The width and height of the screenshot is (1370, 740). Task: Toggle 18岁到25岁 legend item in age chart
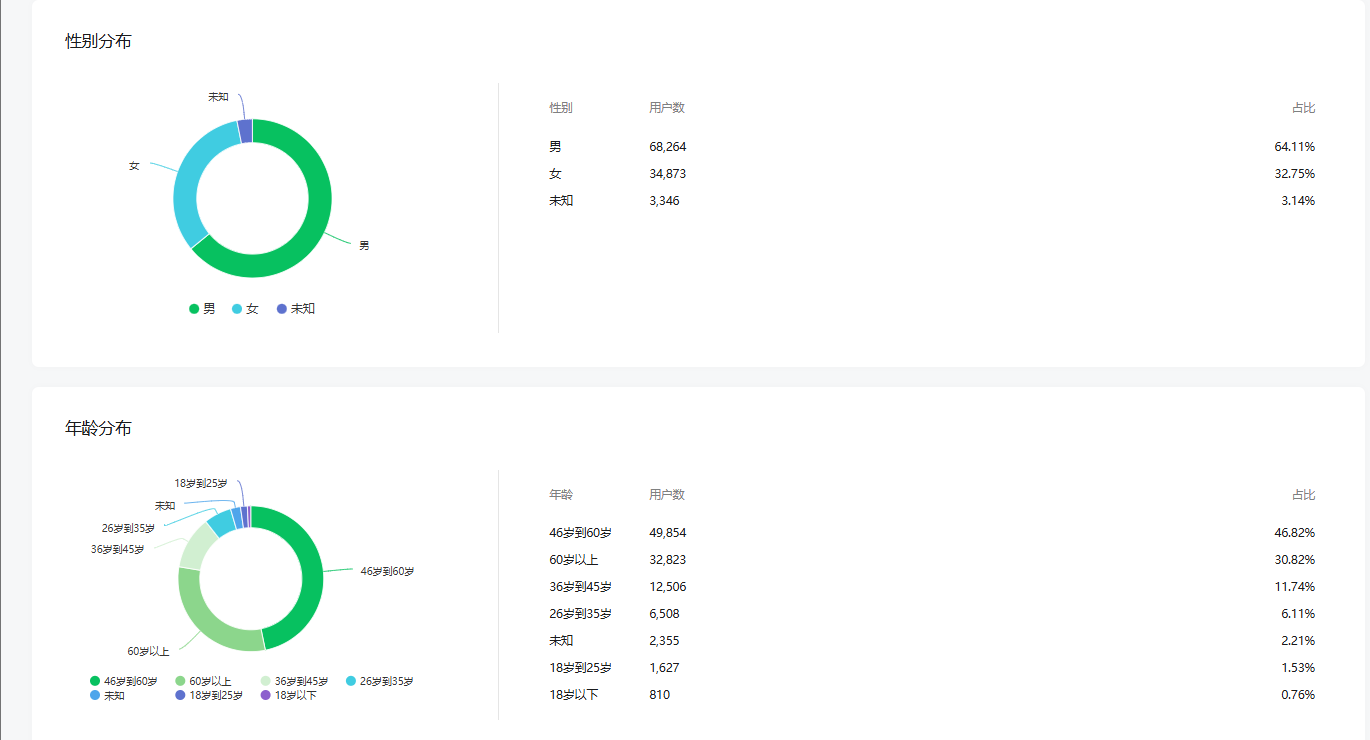tap(209, 695)
